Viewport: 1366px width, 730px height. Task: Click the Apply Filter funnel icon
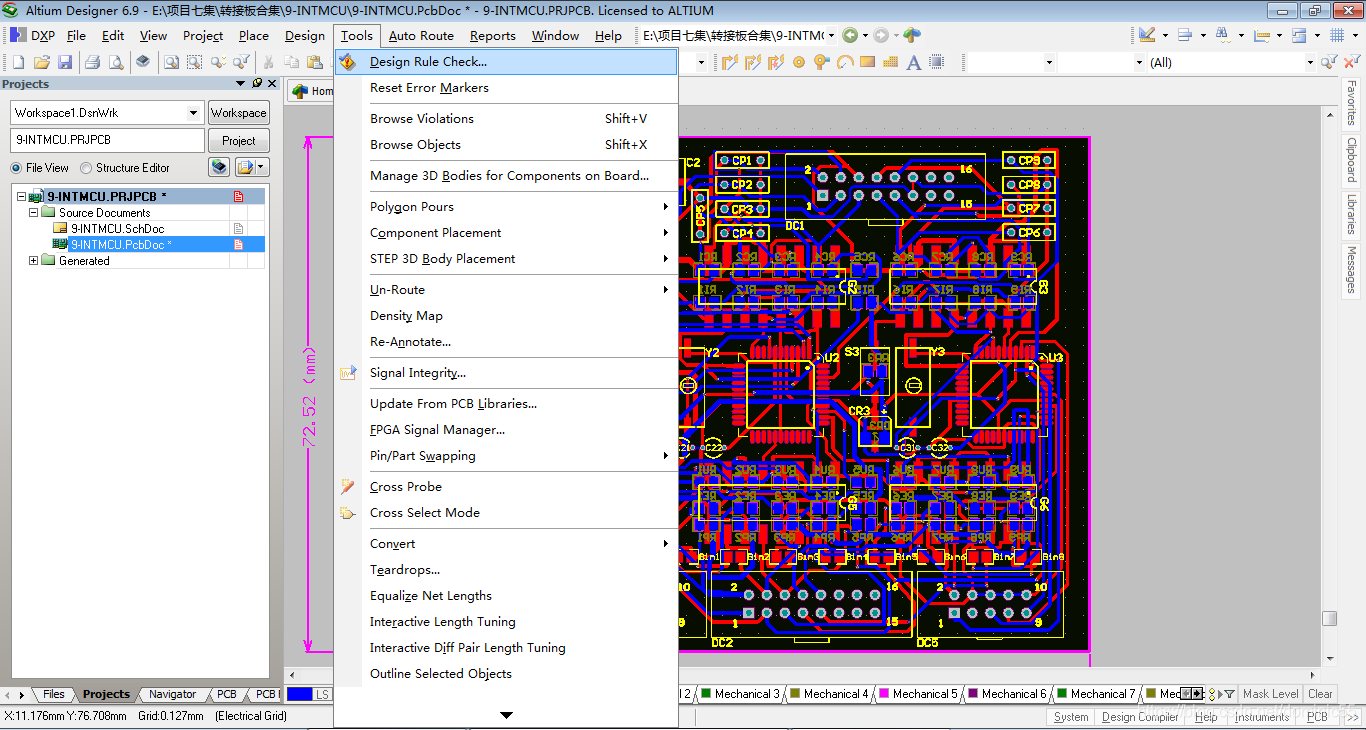tap(1328, 62)
